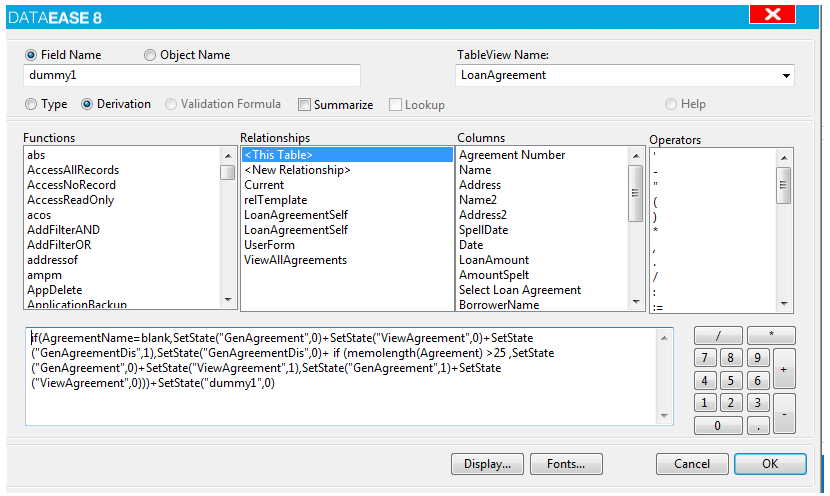This screenshot has height=496, width=830.
Task: Open the TableView Name dropdown
Action: click(x=786, y=76)
